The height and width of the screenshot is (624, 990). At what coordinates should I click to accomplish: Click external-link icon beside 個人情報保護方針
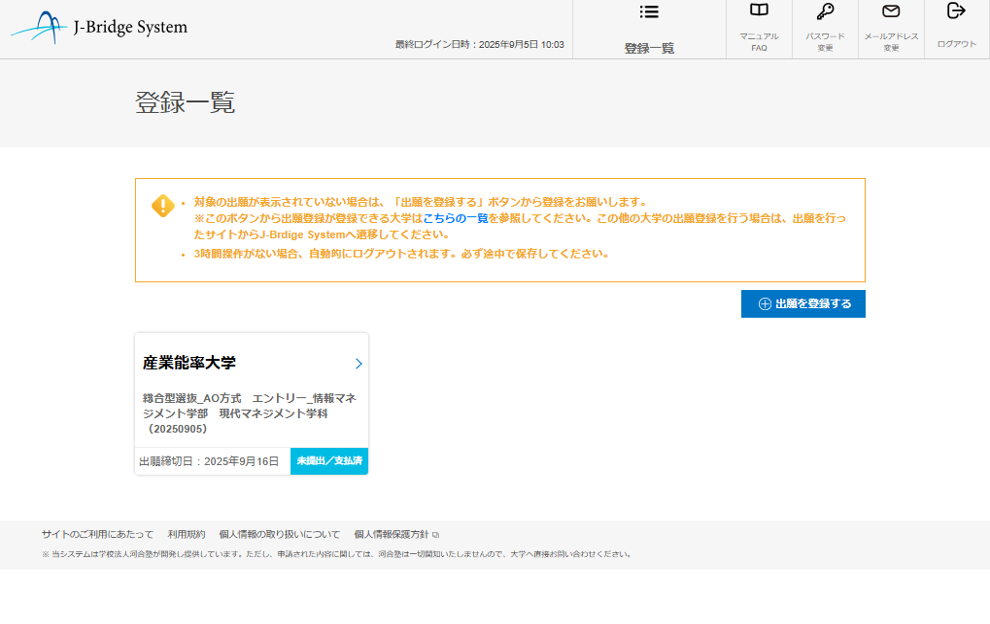point(436,535)
